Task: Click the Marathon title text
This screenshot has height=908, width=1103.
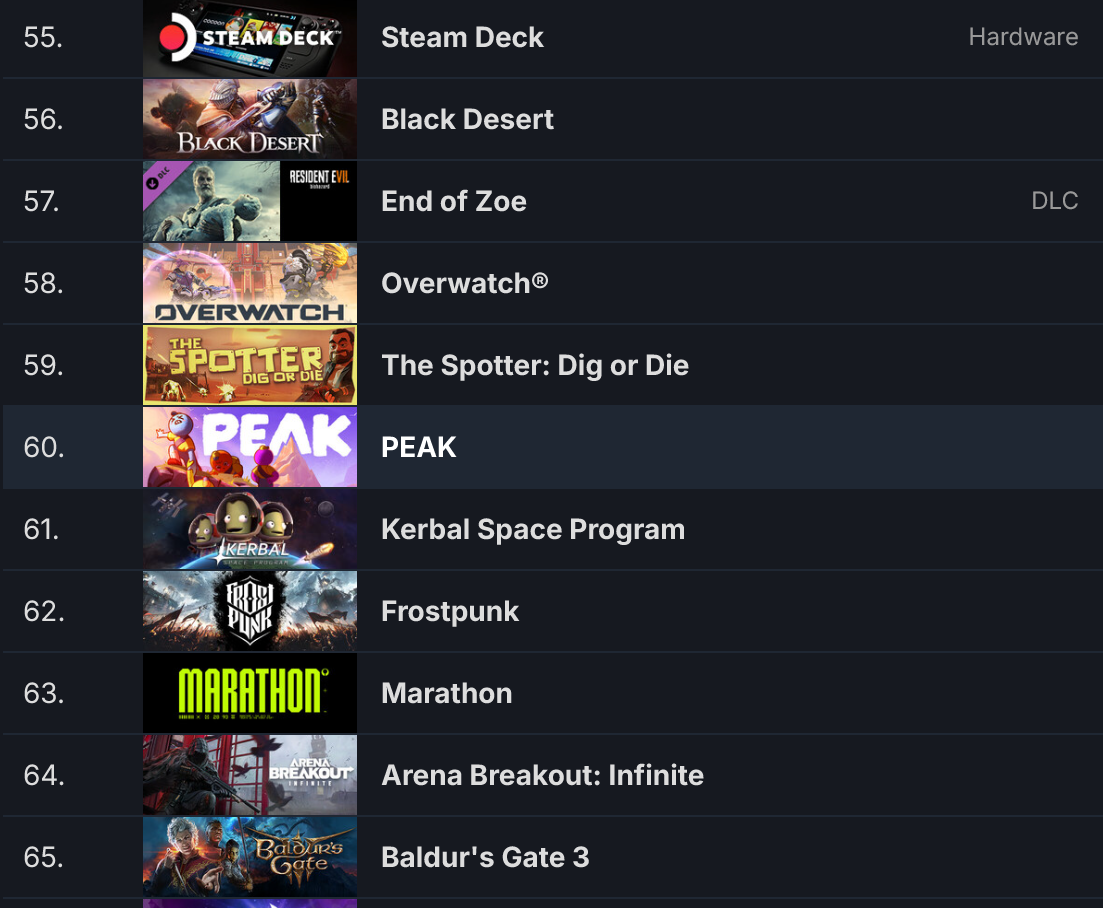Action: pos(447,693)
